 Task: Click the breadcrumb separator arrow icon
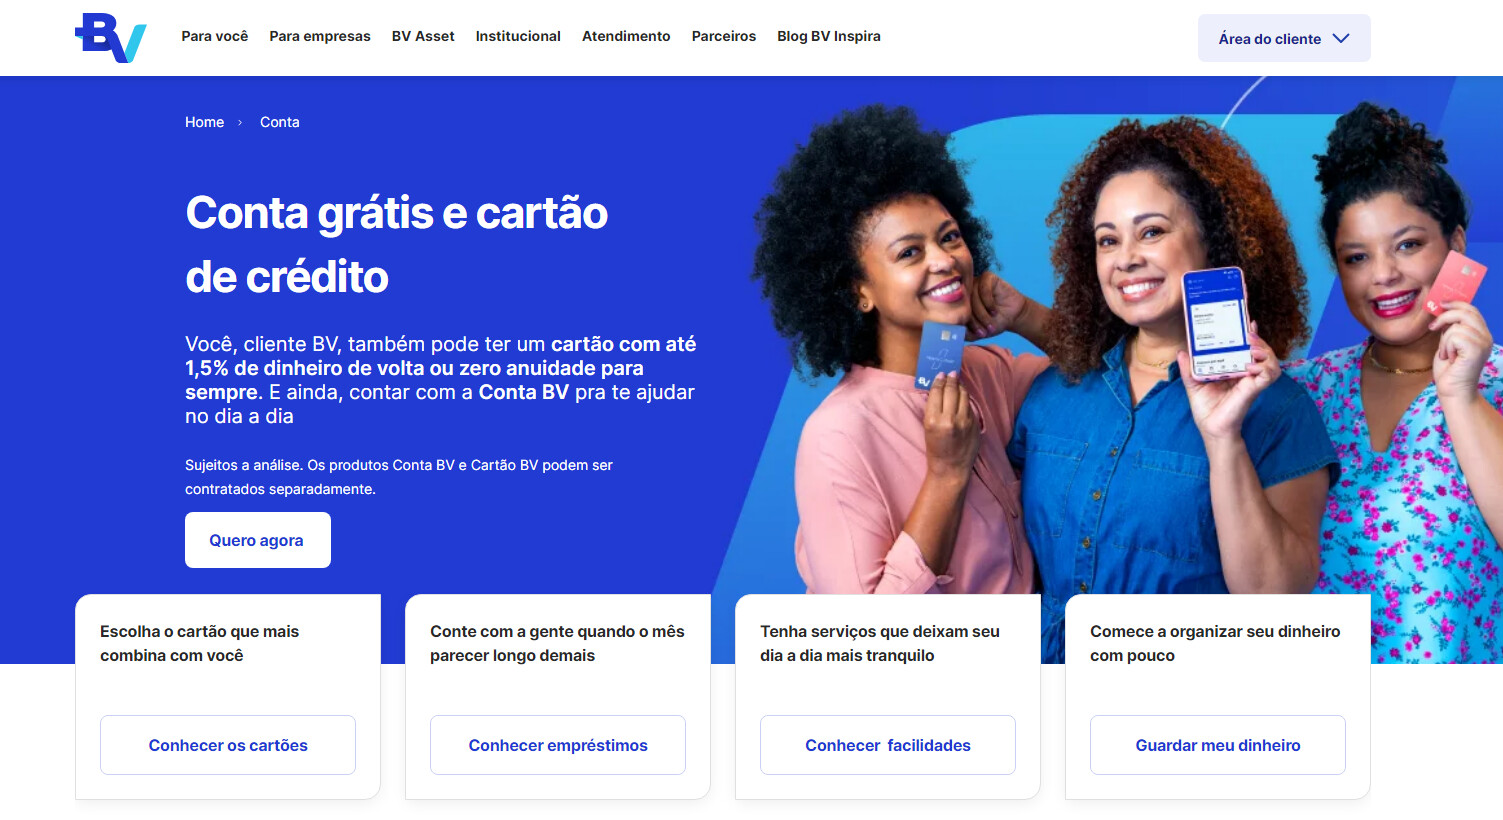[x=240, y=123]
